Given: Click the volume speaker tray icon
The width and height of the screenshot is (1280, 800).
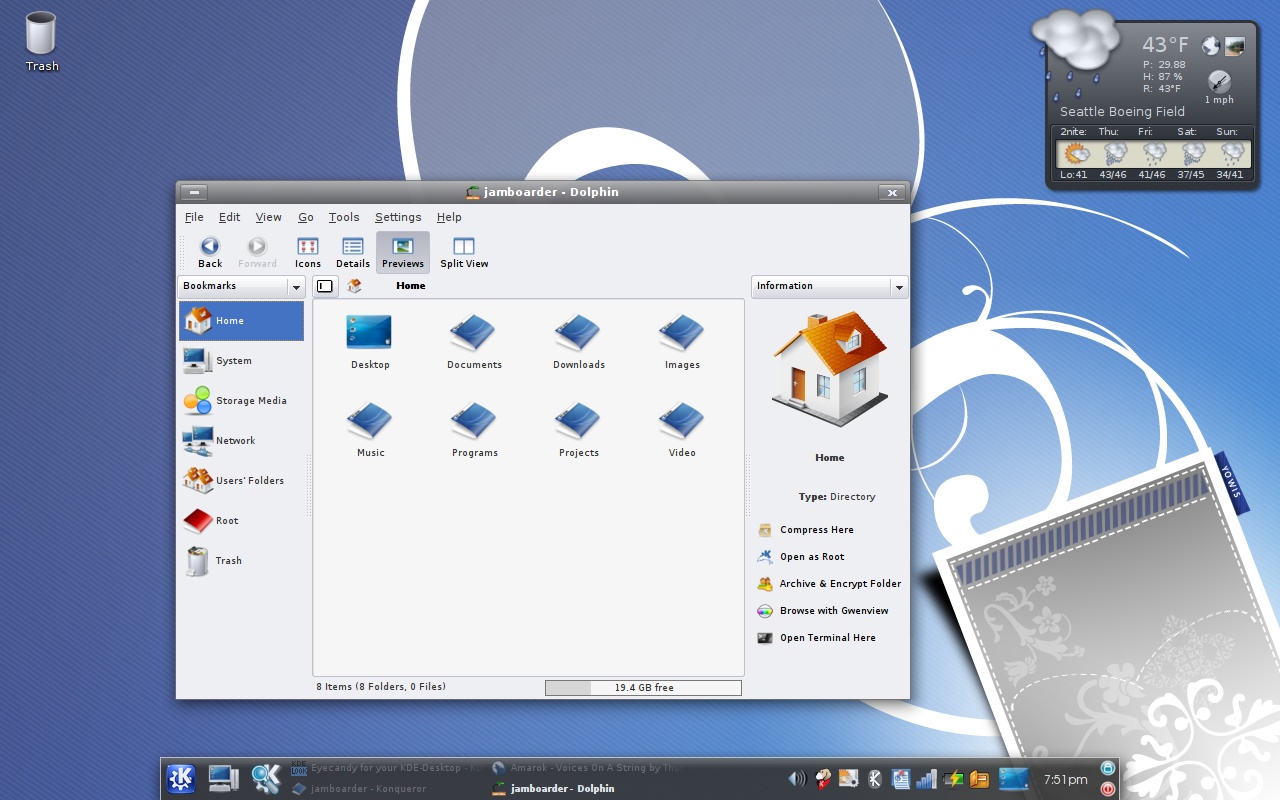Looking at the screenshot, I should point(797,779).
